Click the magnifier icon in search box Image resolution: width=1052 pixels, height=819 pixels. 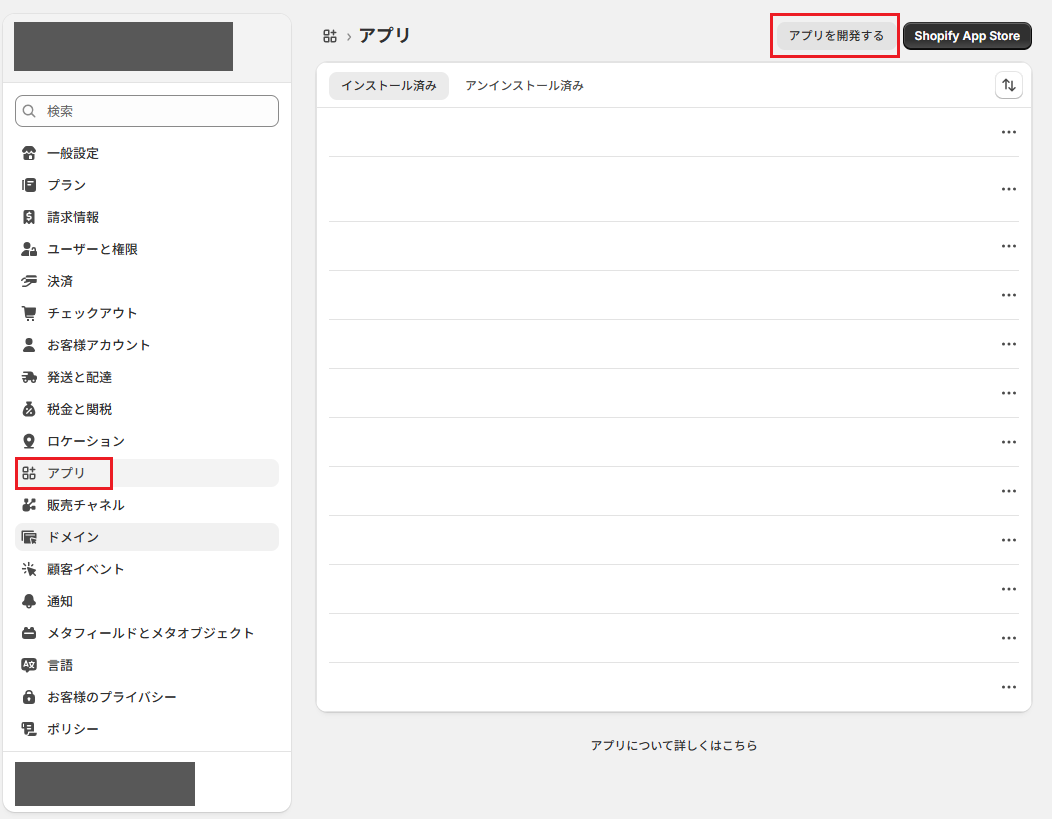(29, 111)
